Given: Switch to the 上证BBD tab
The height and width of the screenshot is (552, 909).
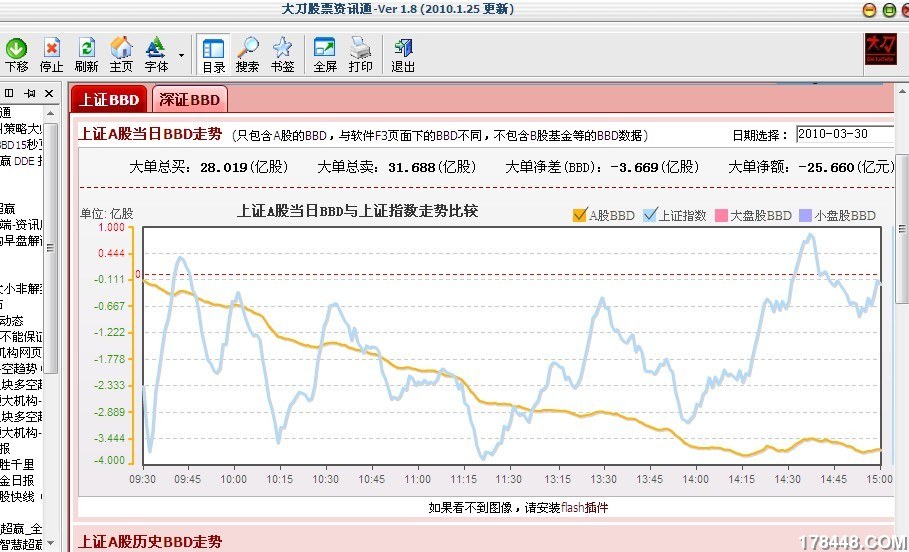Looking at the screenshot, I should [x=109, y=100].
